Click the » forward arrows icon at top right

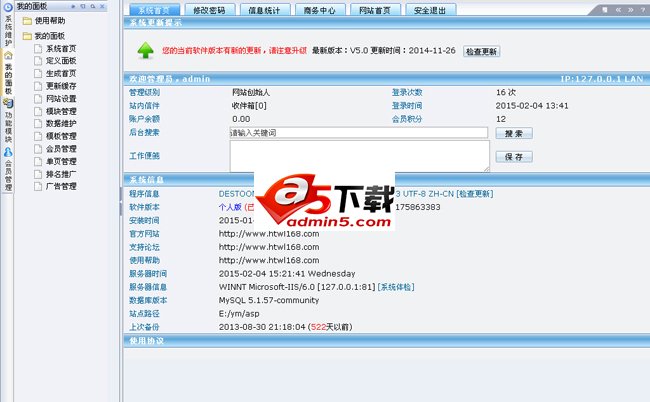[631, 10]
